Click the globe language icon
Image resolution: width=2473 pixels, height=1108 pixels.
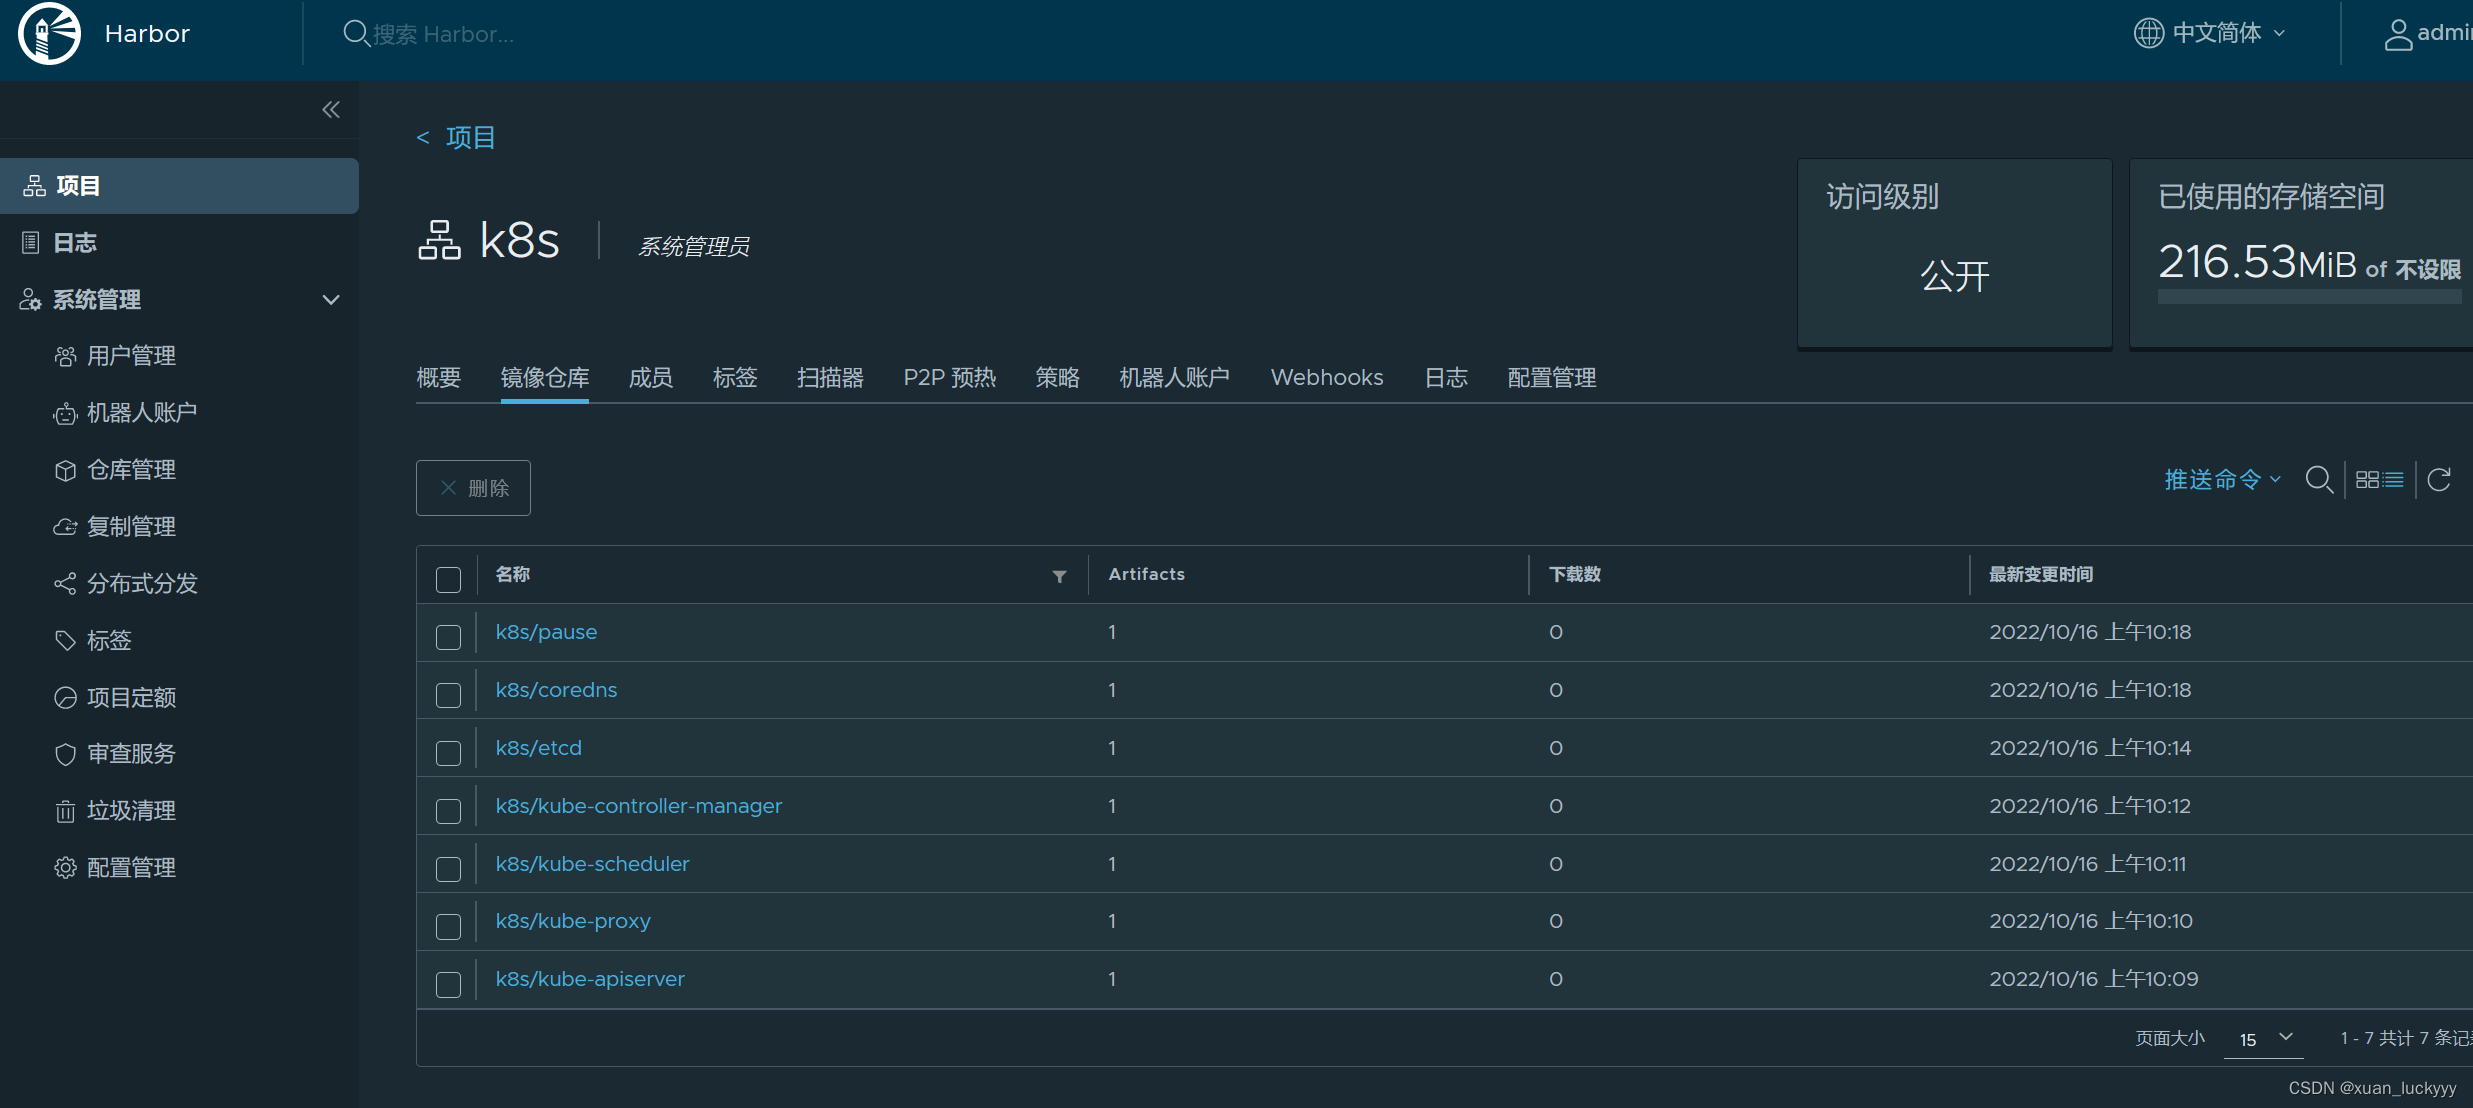tap(2148, 33)
